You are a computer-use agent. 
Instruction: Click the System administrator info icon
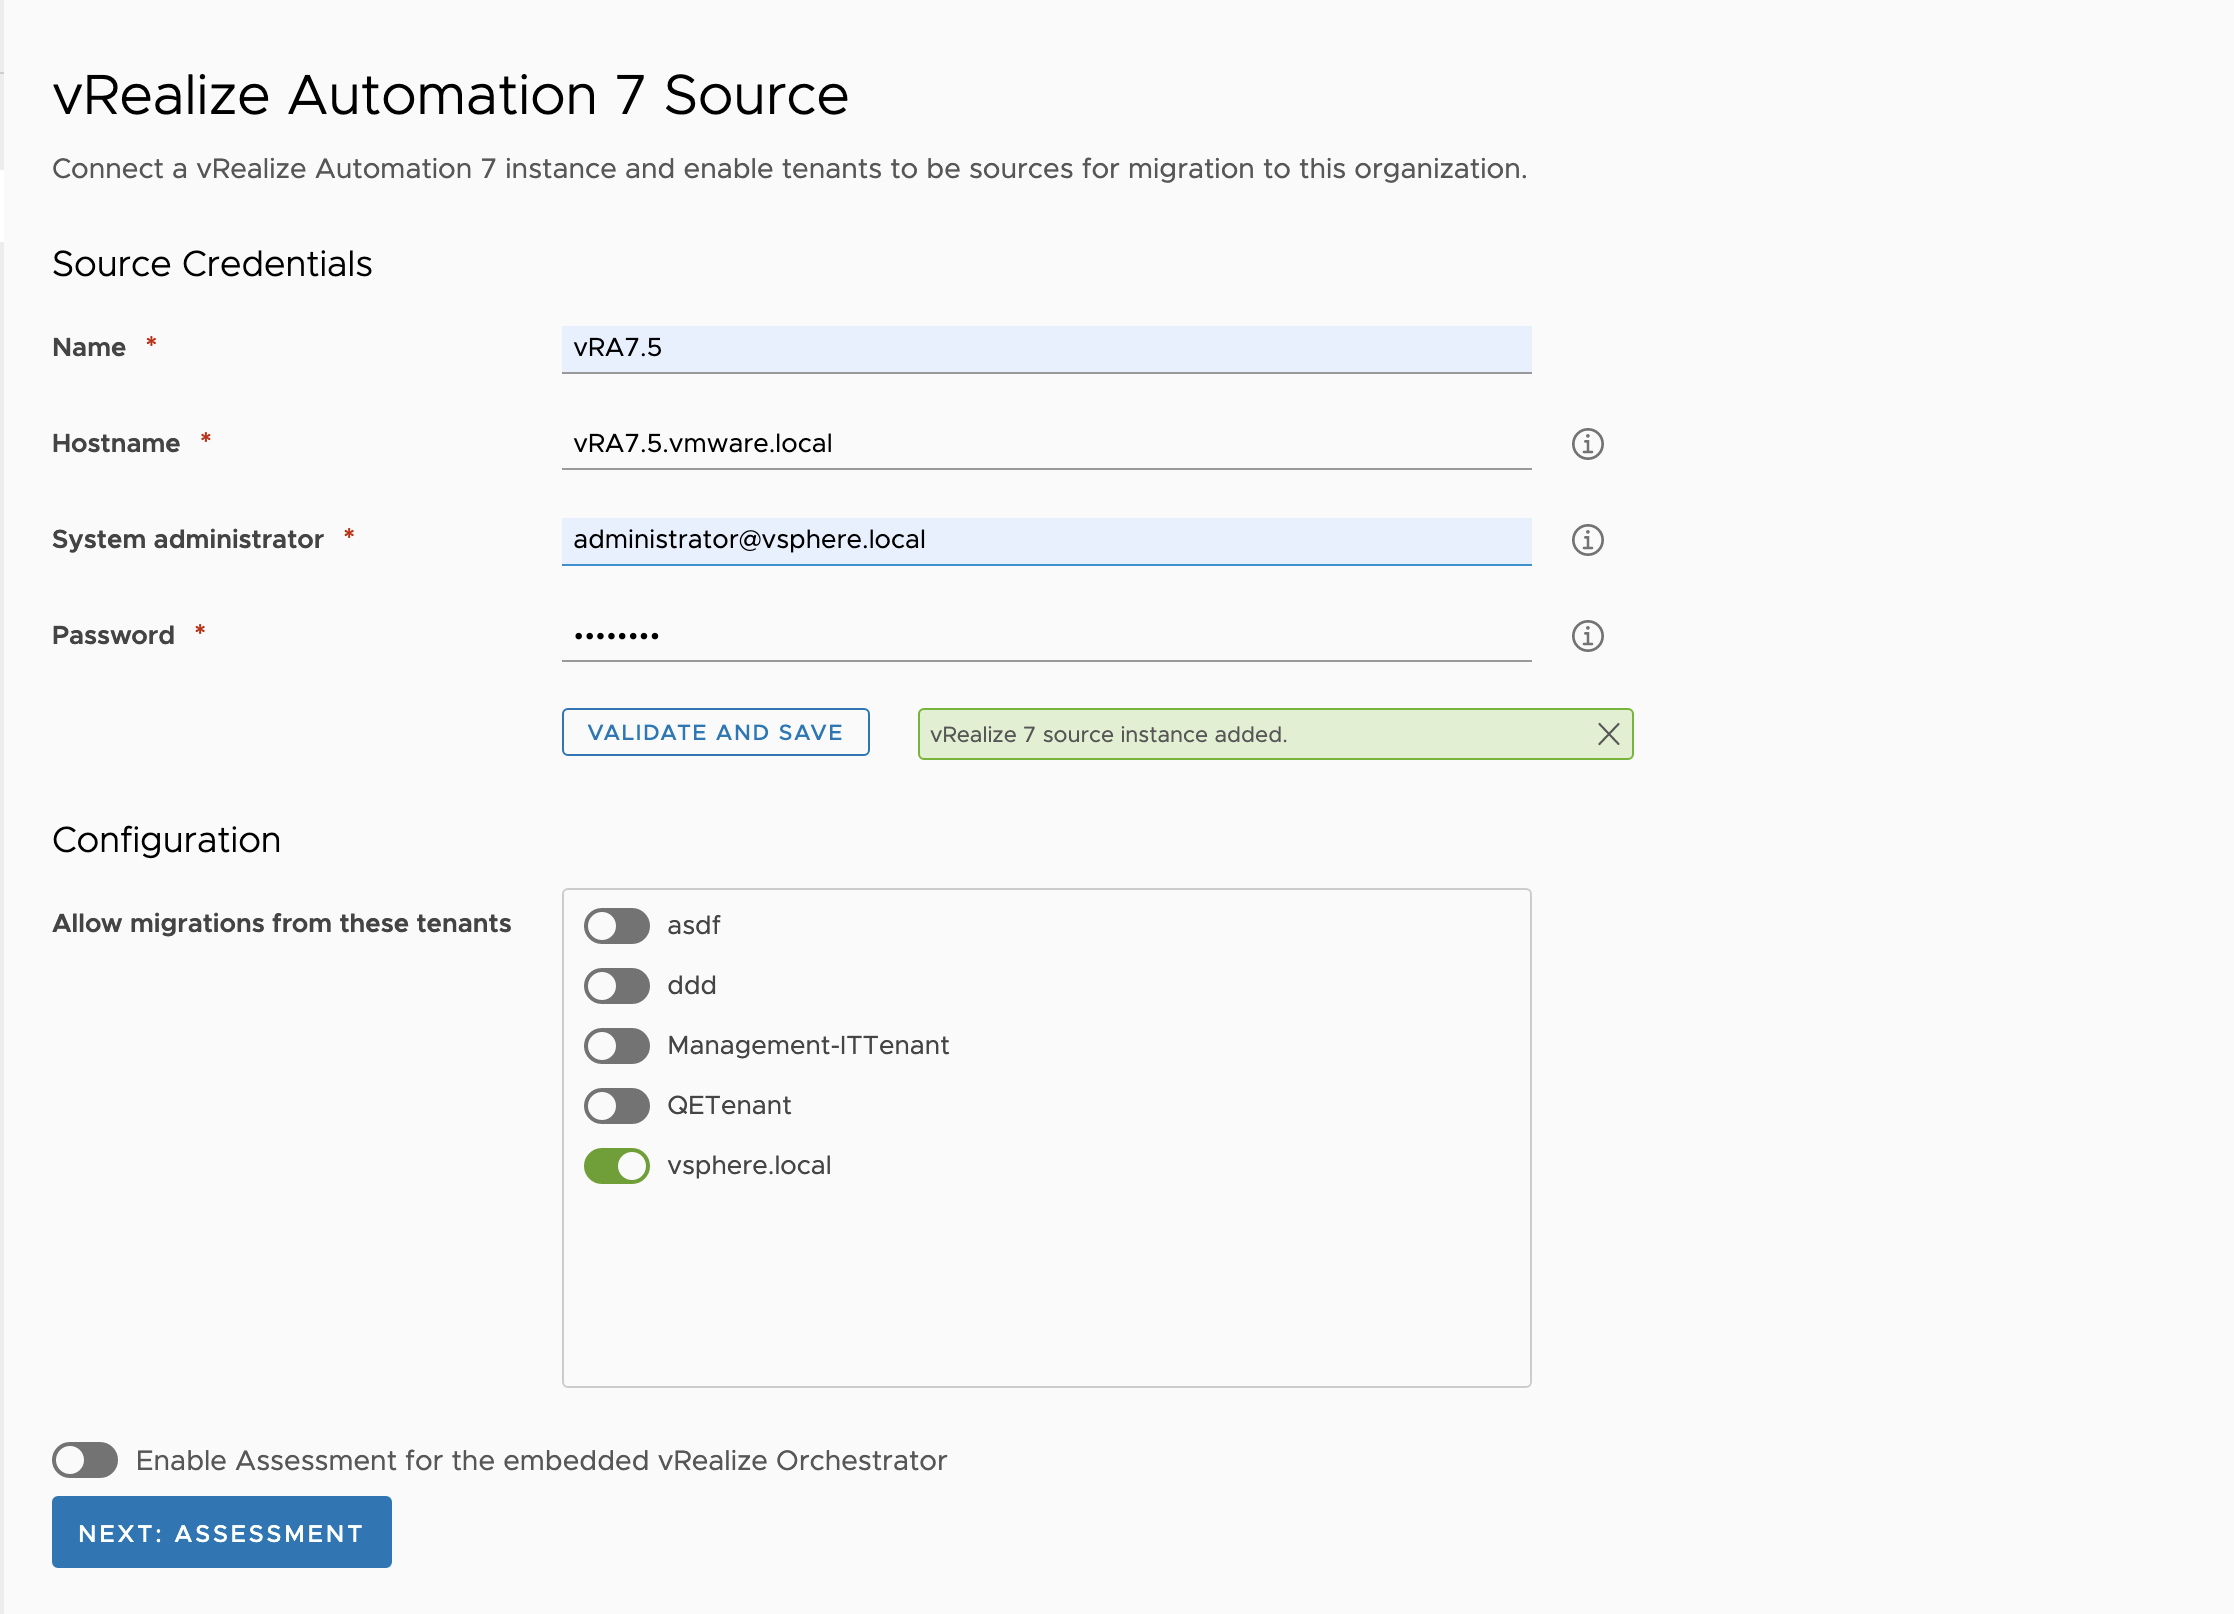(x=1587, y=540)
